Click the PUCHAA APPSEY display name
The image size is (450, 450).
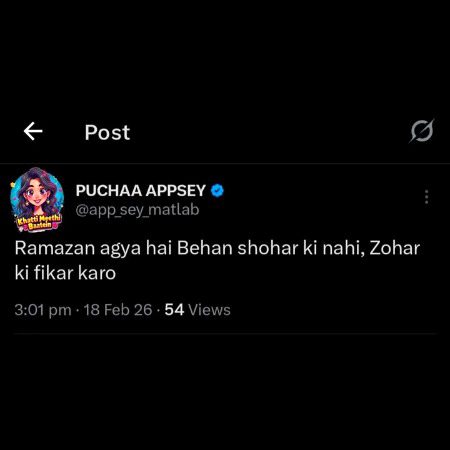[x=141, y=191]
